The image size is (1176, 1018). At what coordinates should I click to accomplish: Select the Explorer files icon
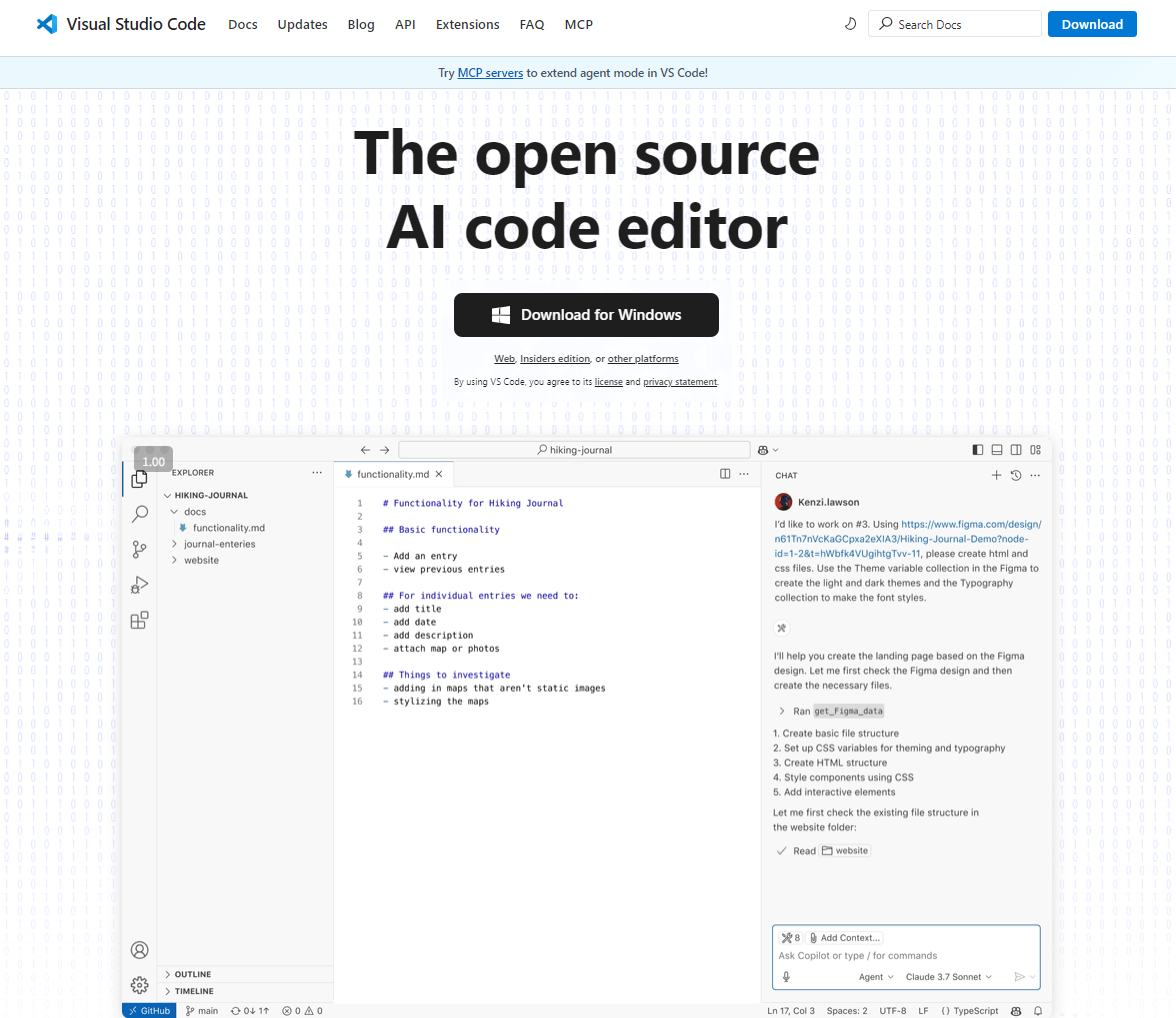(x=140, y=479)
